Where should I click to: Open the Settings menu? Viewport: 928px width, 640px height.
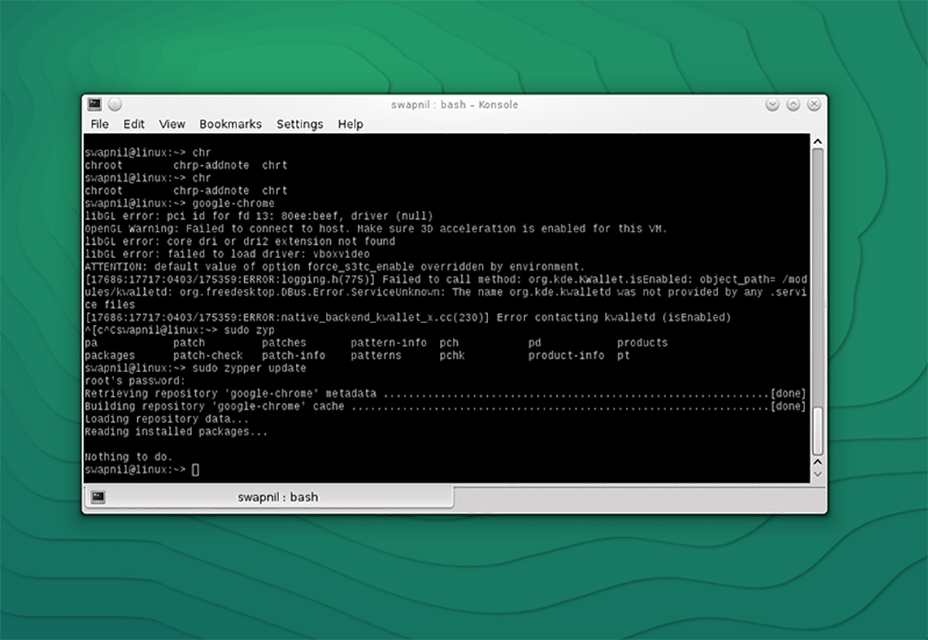(x=299, y=124)
